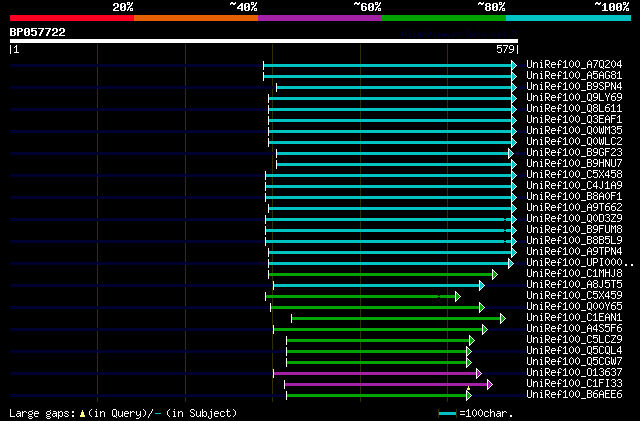
Task: Click the cyan alignment bar for UniRef100_C5X458
Action: click(389, 176)
